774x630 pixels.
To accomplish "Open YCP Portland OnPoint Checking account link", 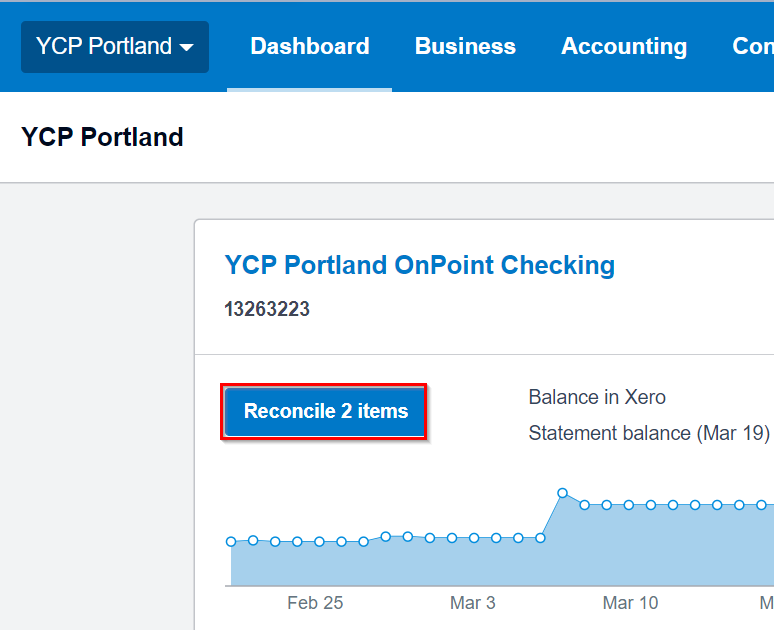I will [x=420, y=265].
